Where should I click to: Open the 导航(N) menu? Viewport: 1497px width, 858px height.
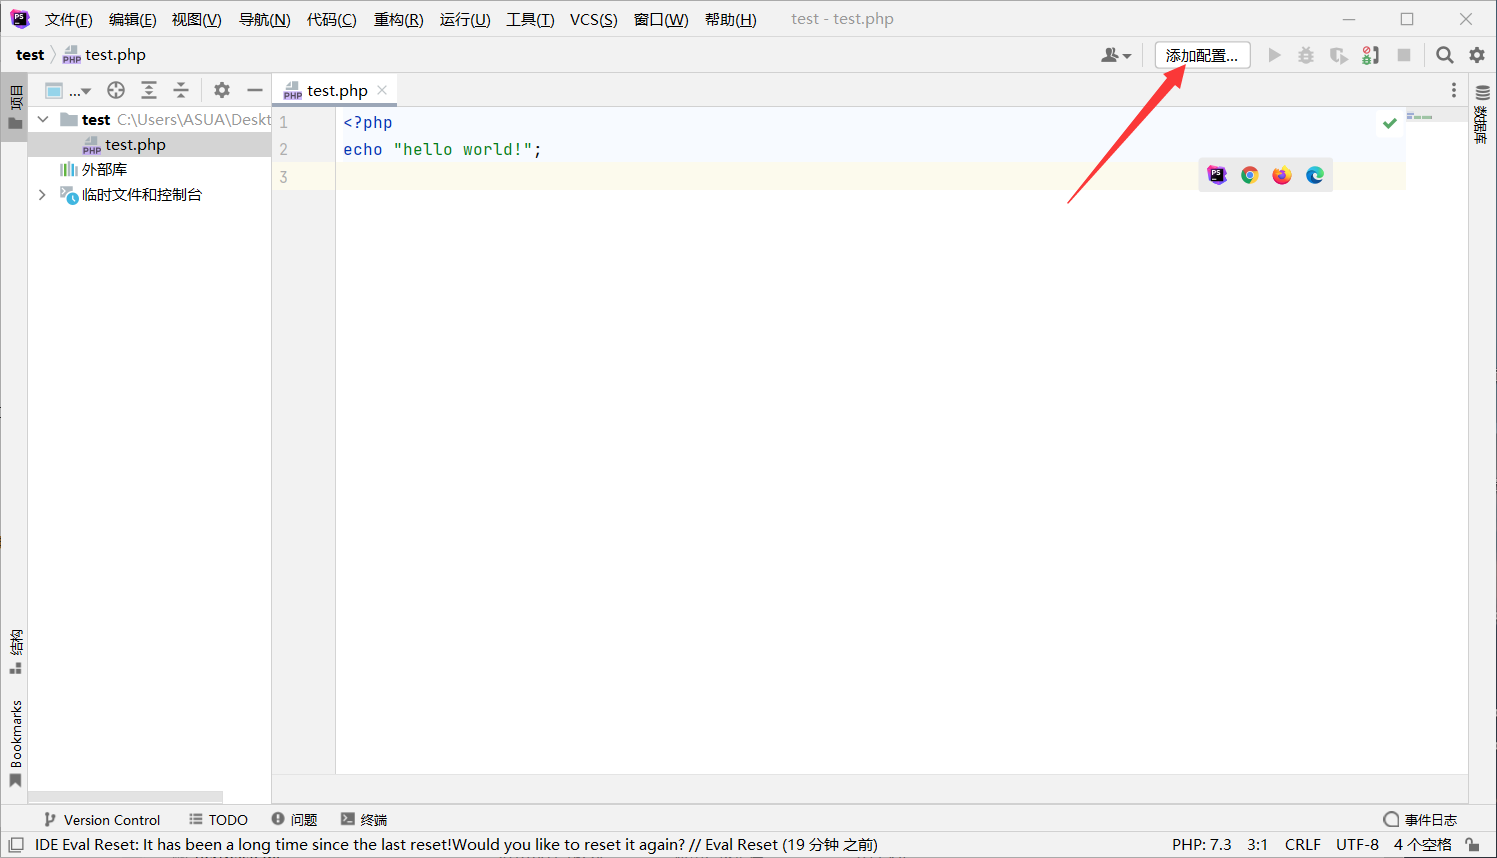coord(264,20)
